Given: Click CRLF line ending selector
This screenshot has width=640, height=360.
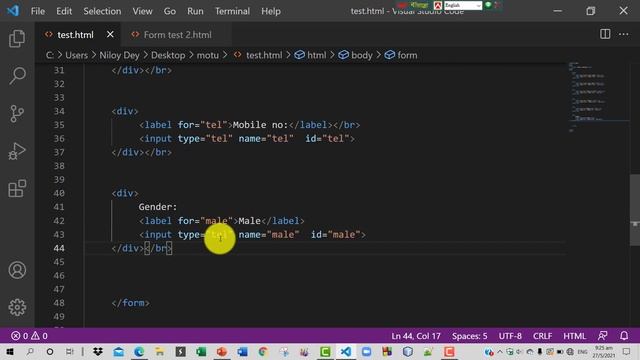Looking at the screenshot, I should coord(542,336).
